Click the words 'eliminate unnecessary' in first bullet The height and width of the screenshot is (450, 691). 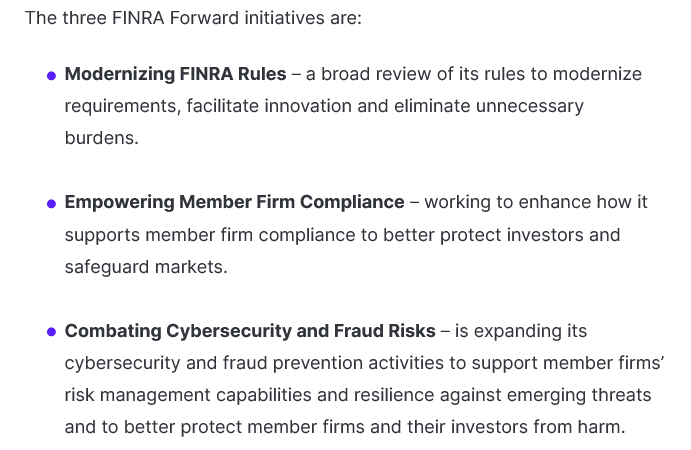[489, 106]
